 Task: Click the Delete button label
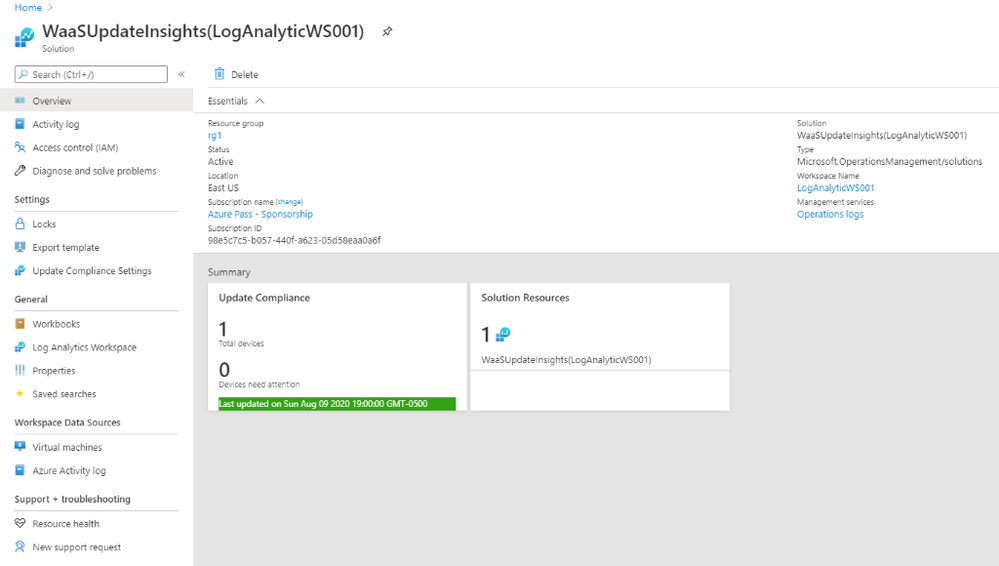point(245,75)
